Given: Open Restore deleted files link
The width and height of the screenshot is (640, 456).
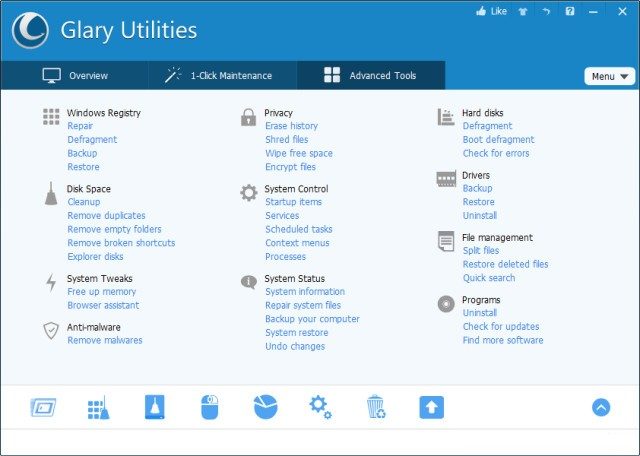Looking at the screenshot, I should 505,264.
